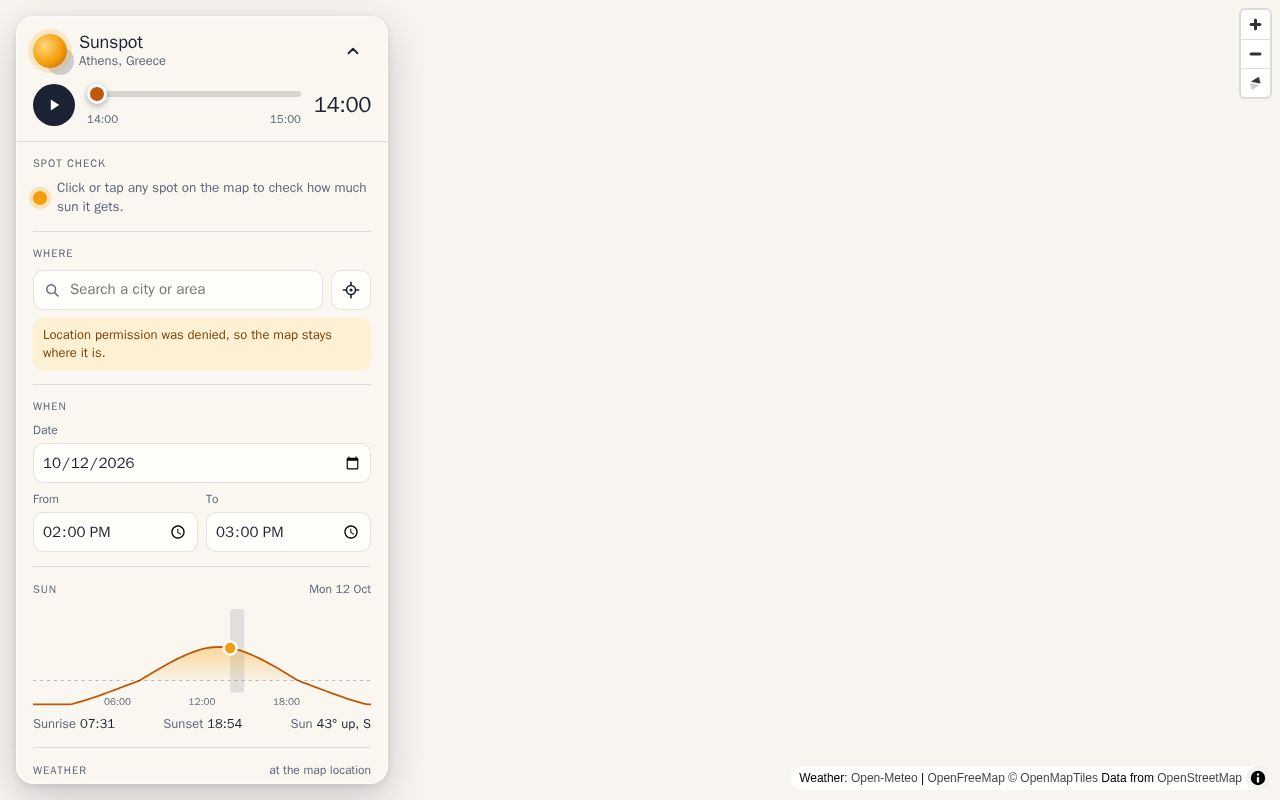This screenshot has height=800, width=1280.
Task: Click the Sunspot sun logo
Action: click(x=50, y=51)
